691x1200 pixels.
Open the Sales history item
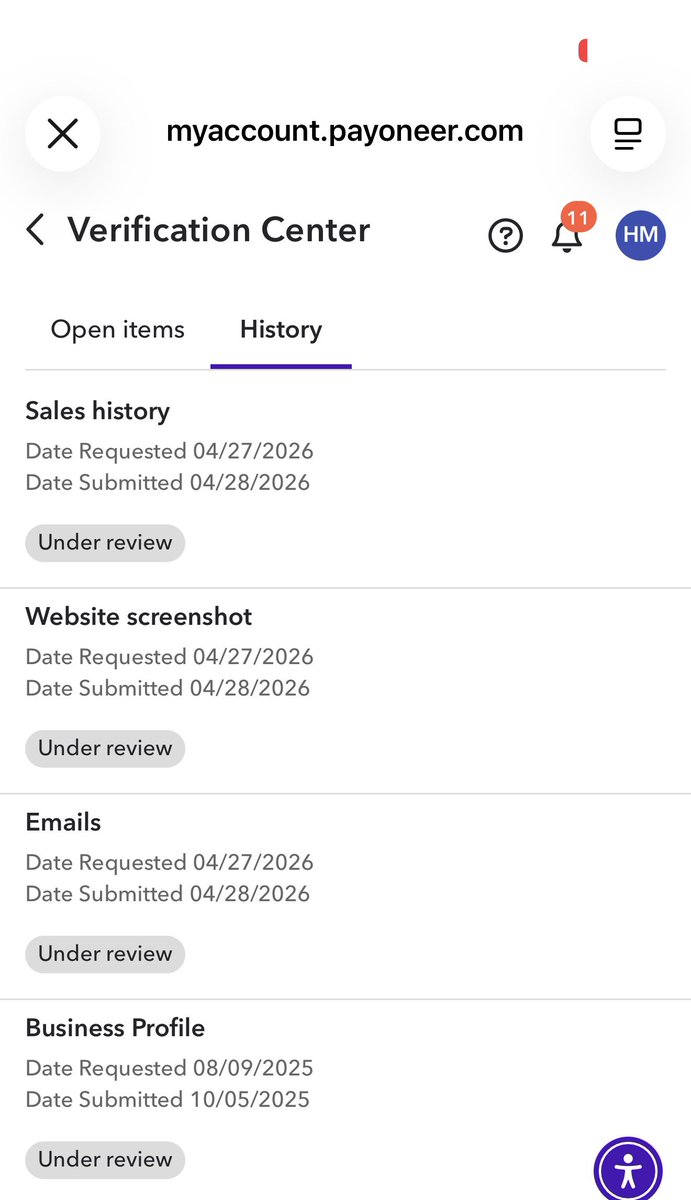(345, 485)
